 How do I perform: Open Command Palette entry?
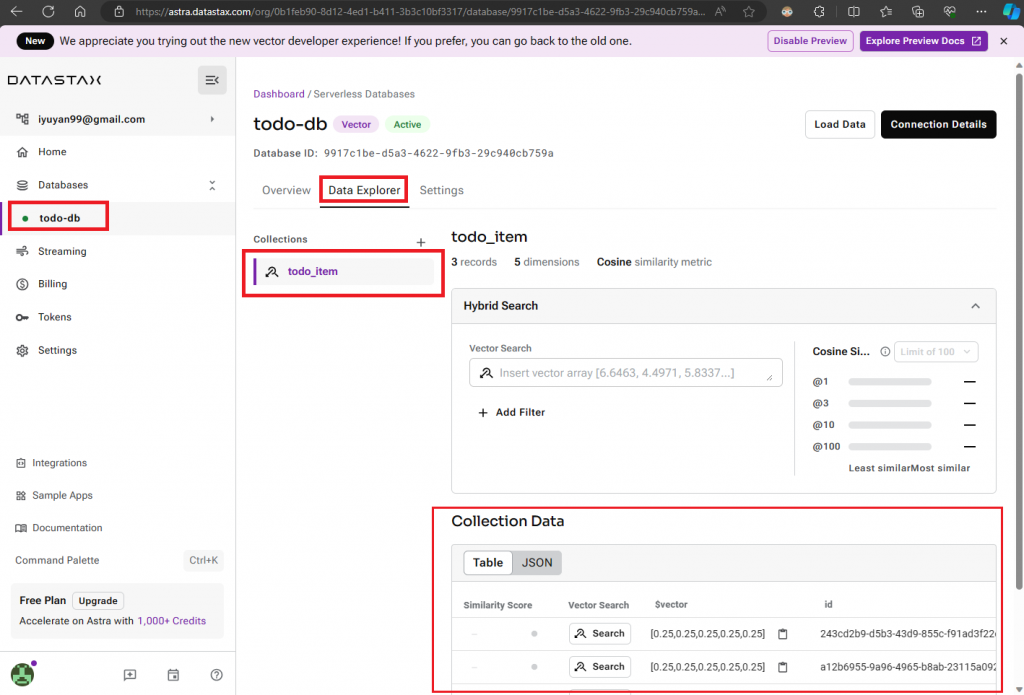click(118, 560)
